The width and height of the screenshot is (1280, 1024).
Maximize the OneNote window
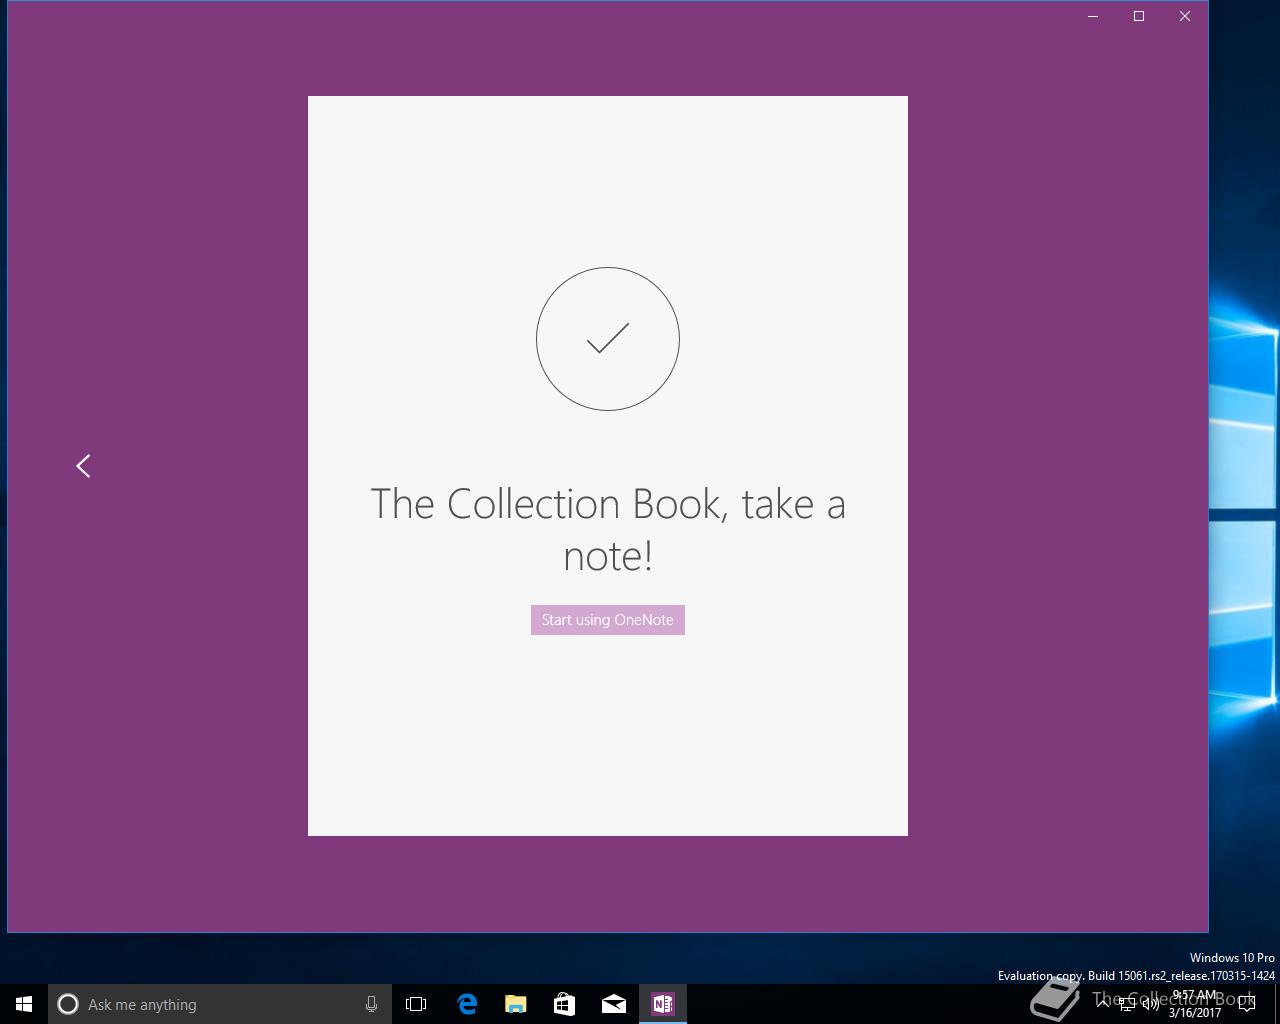point(1139,16)
